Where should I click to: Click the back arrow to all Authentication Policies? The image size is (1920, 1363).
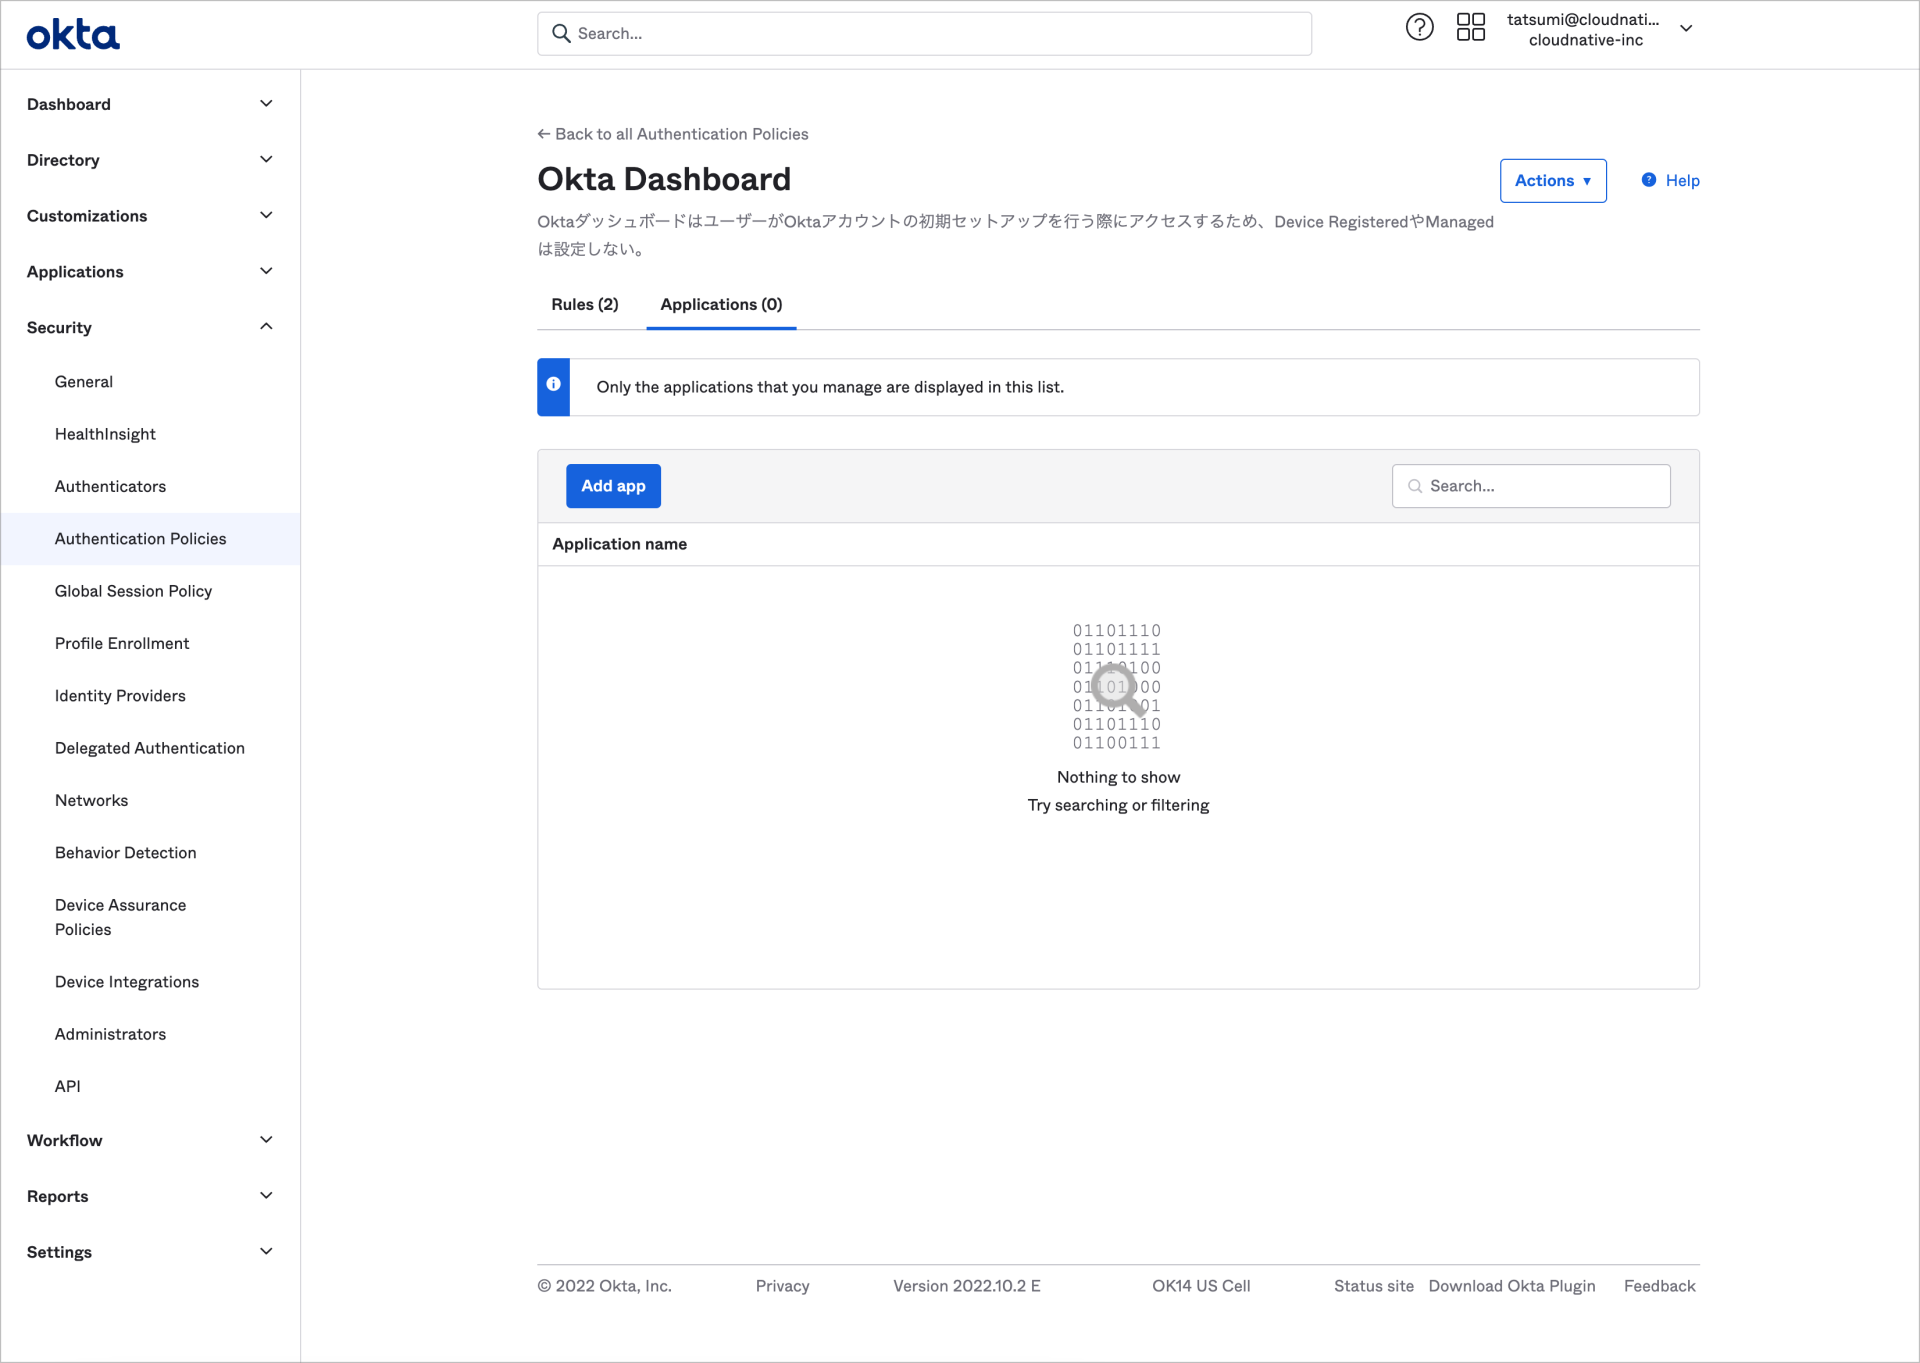coord(543,133)
